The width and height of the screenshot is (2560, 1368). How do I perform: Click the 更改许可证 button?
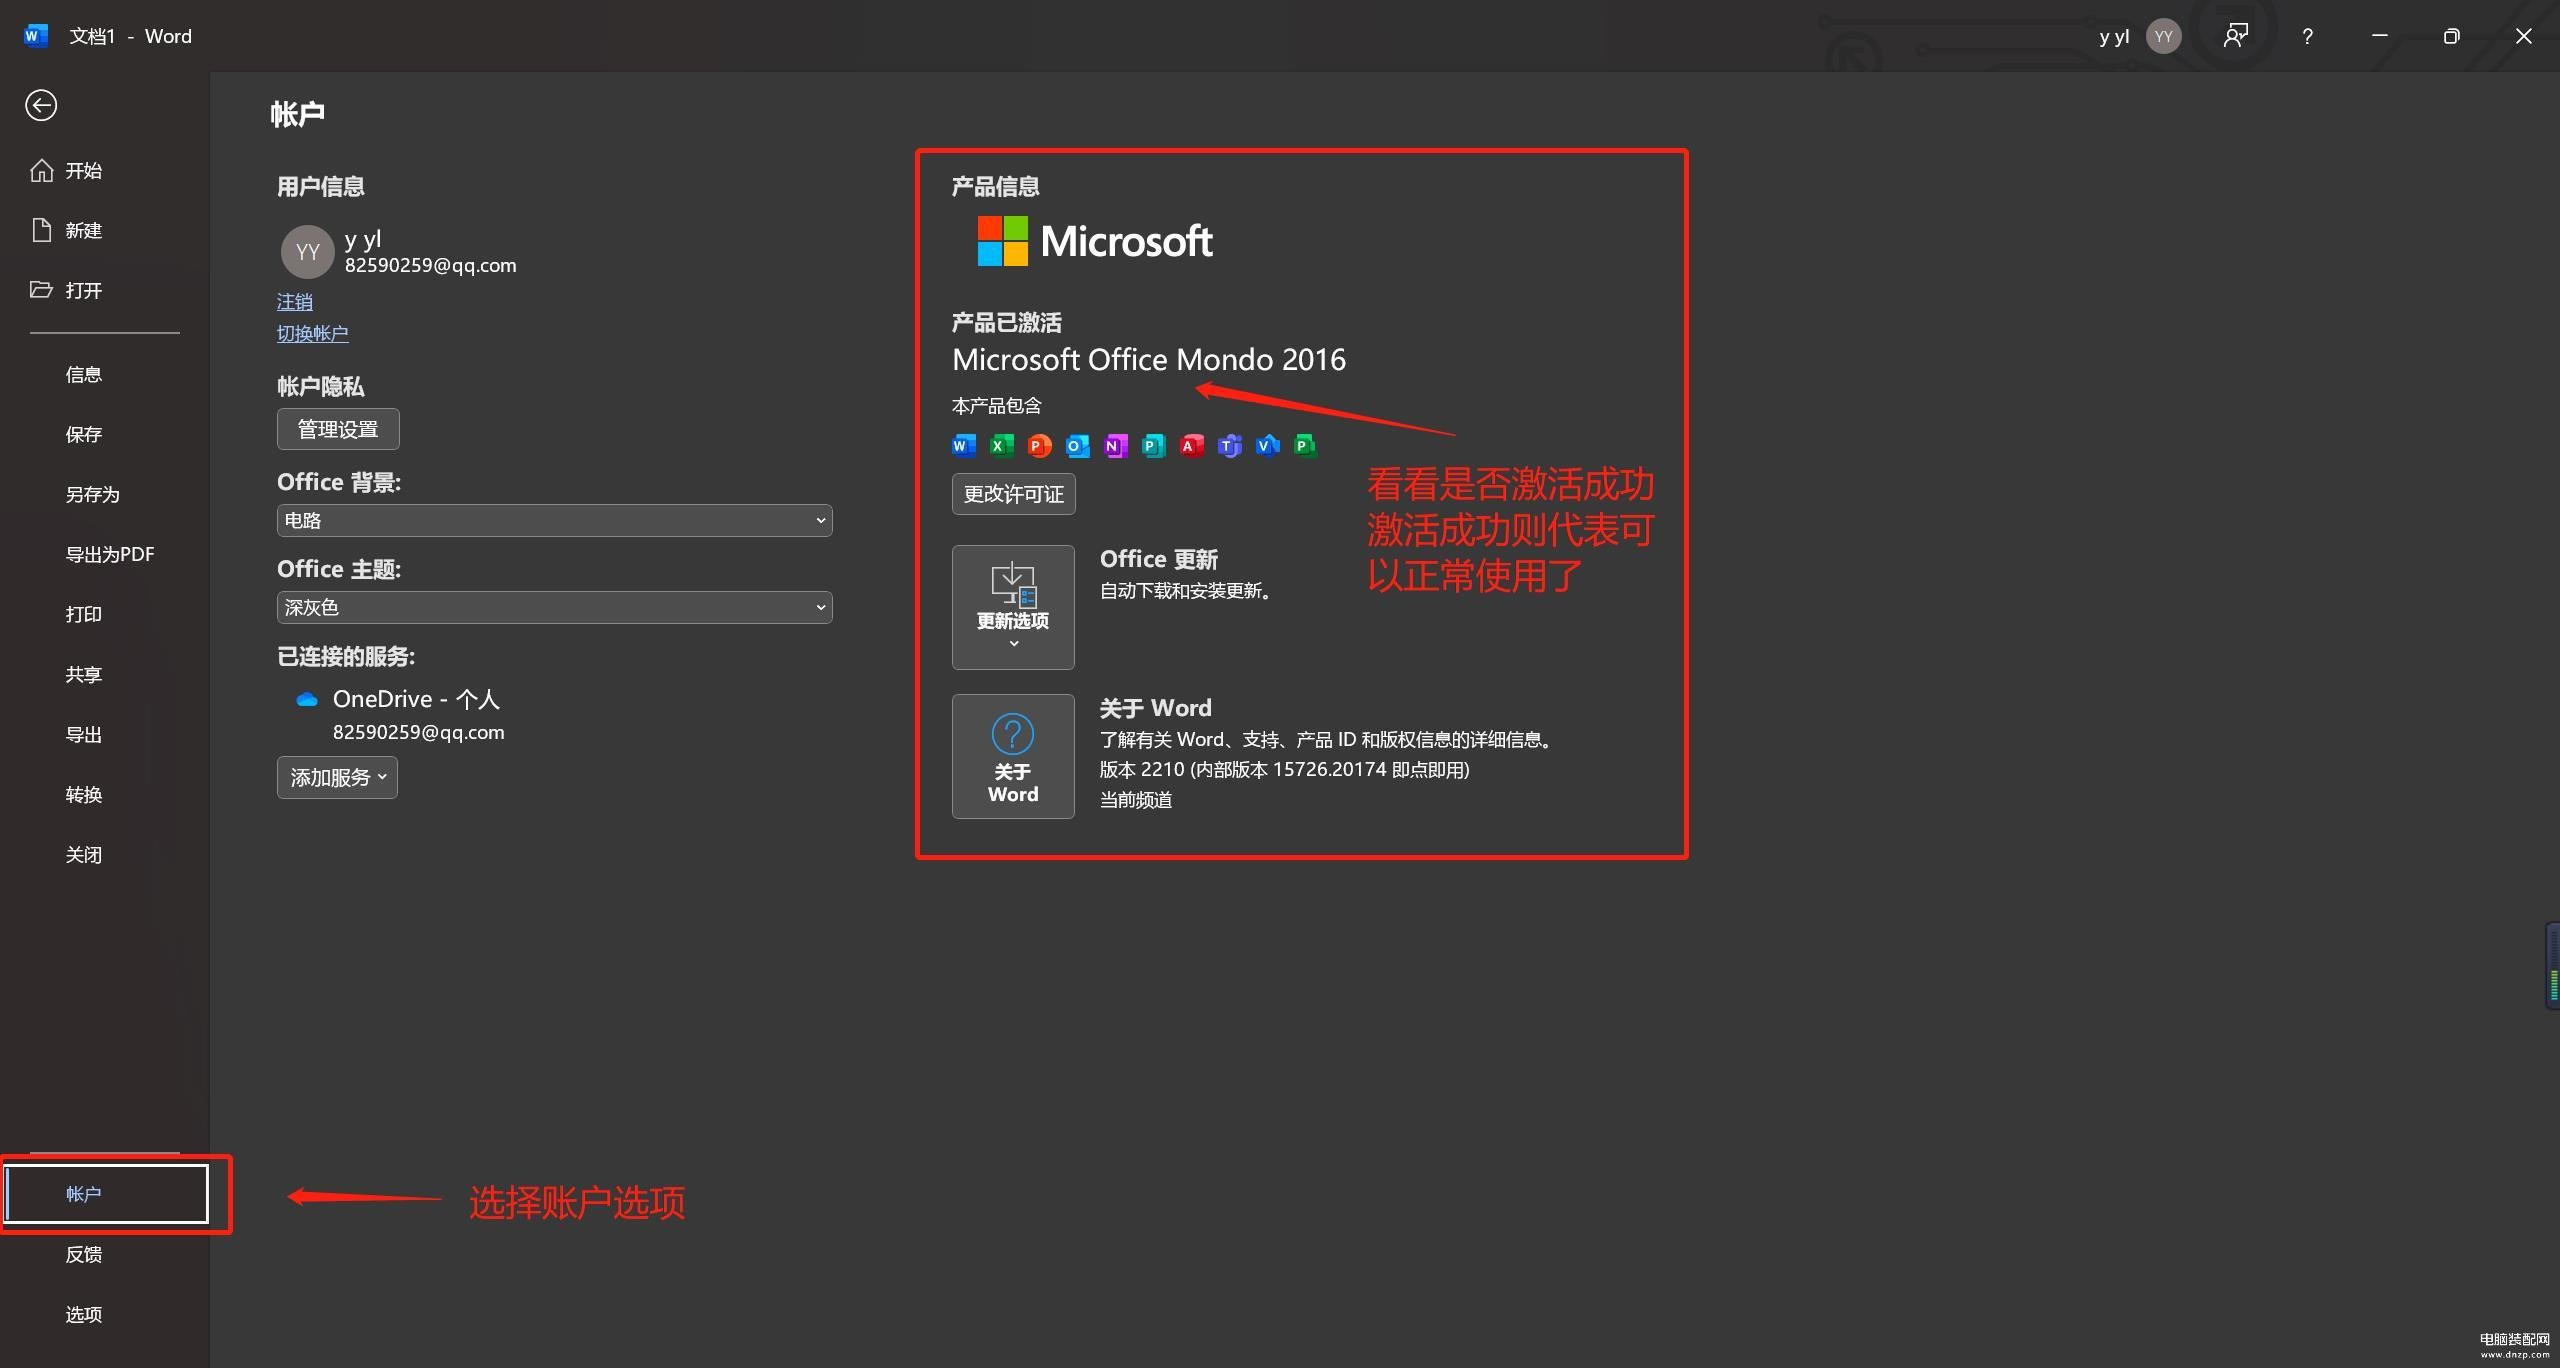tap(1014, 494)
